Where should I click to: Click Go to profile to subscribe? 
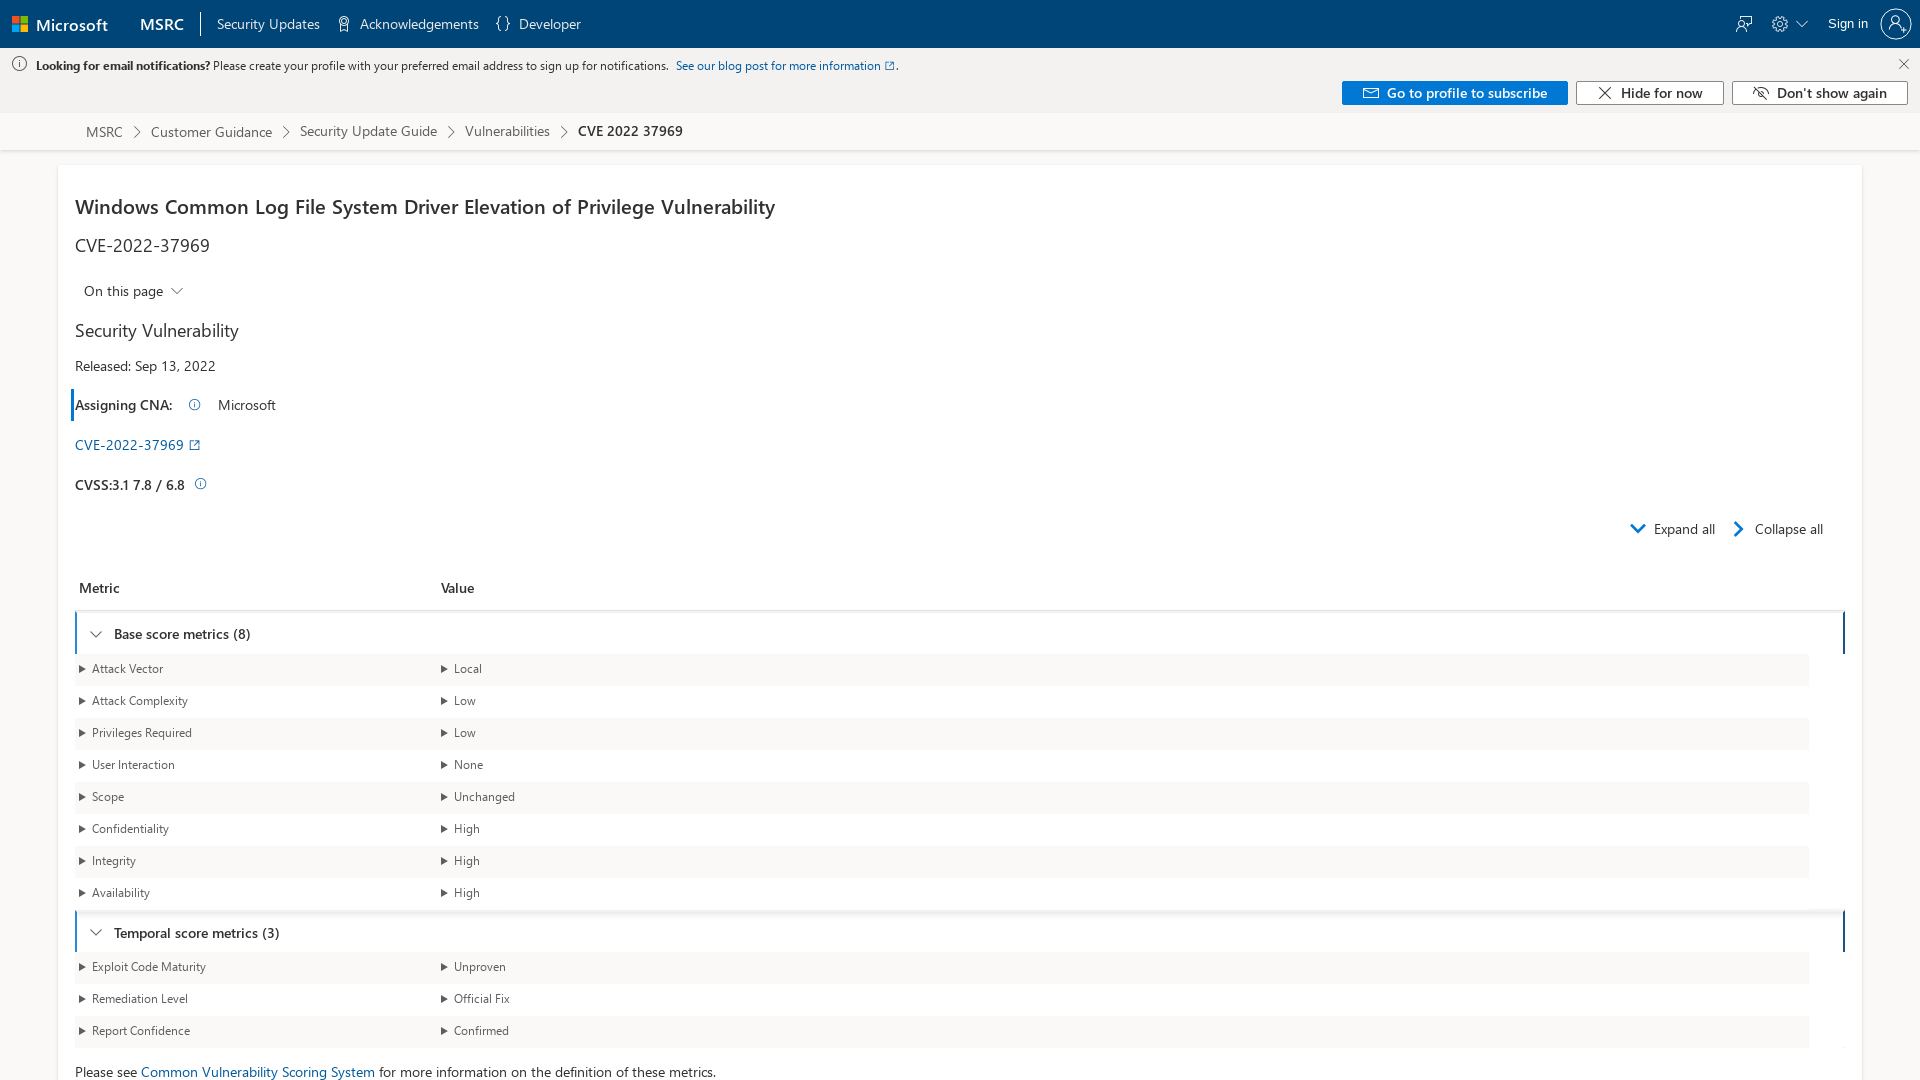(x=1454, y=92)
